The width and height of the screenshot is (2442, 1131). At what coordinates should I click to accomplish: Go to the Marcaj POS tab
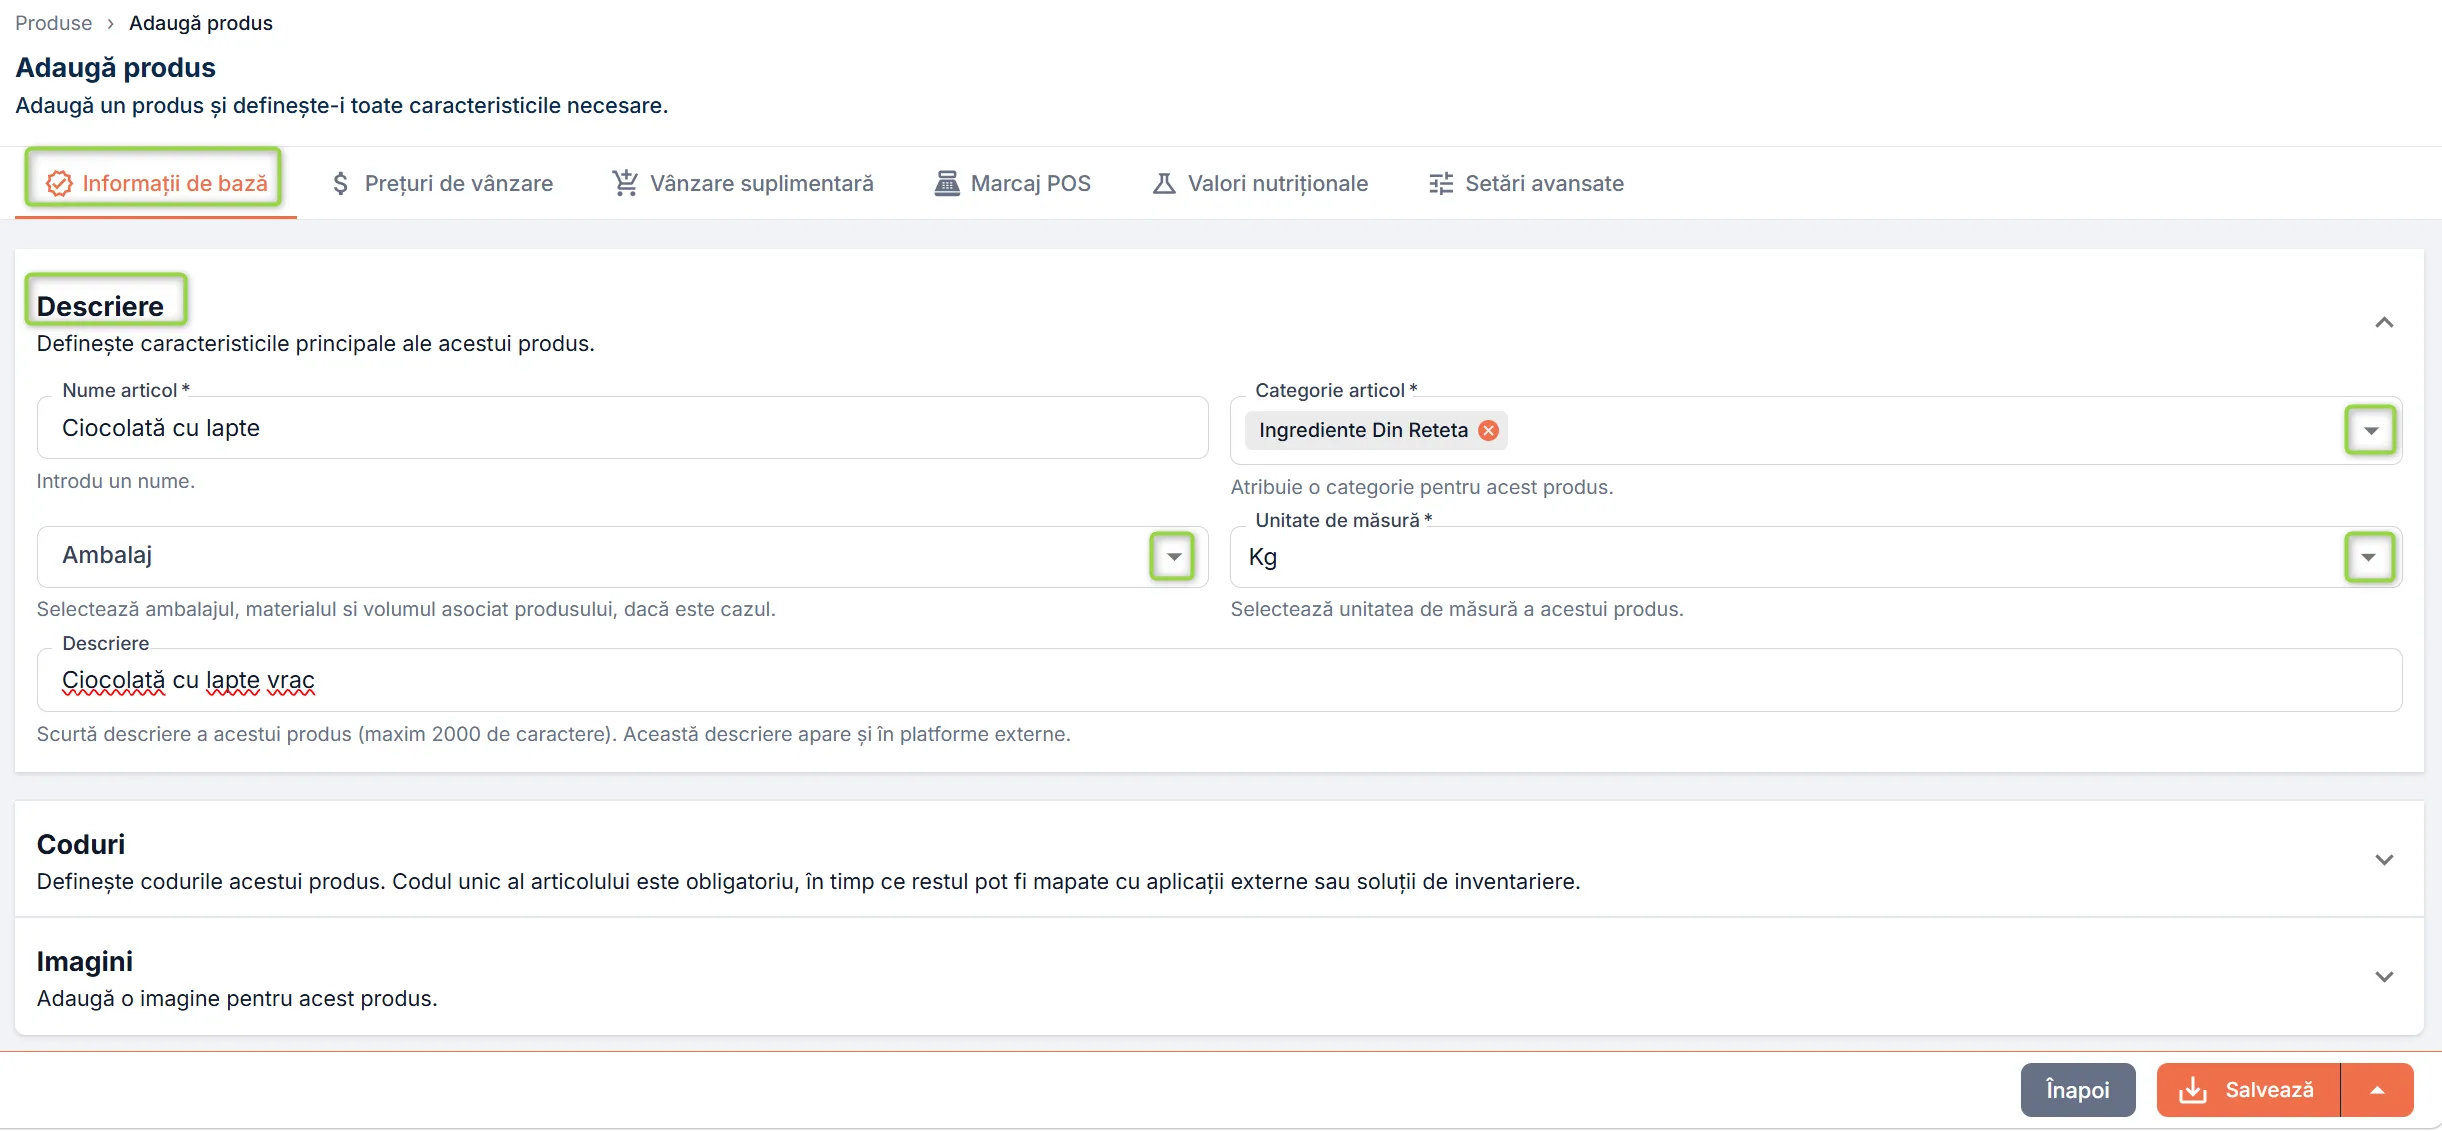click(1012, 183)
